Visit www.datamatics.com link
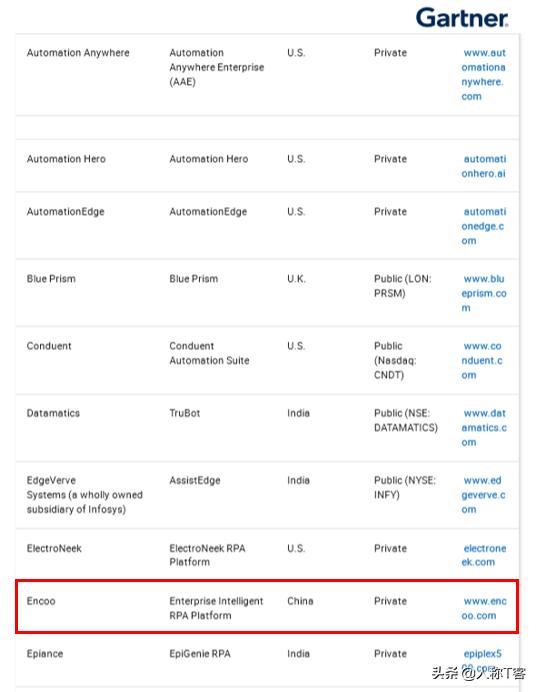The width and height of the screenshot is (538, 692). [x=484, y=427]
